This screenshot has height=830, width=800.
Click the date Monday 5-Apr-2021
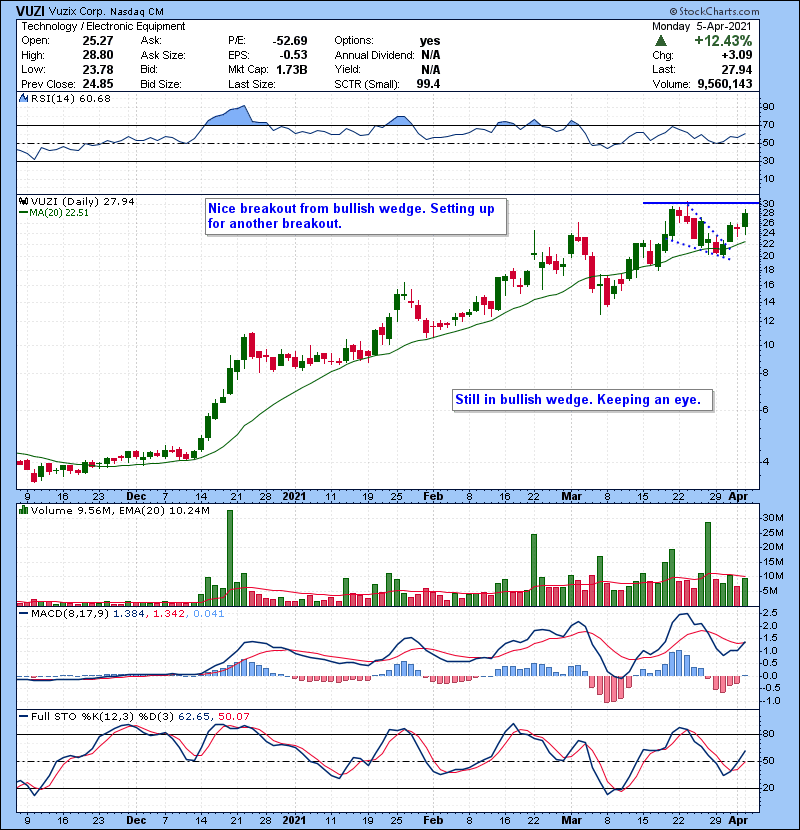(x=702, y=26)
